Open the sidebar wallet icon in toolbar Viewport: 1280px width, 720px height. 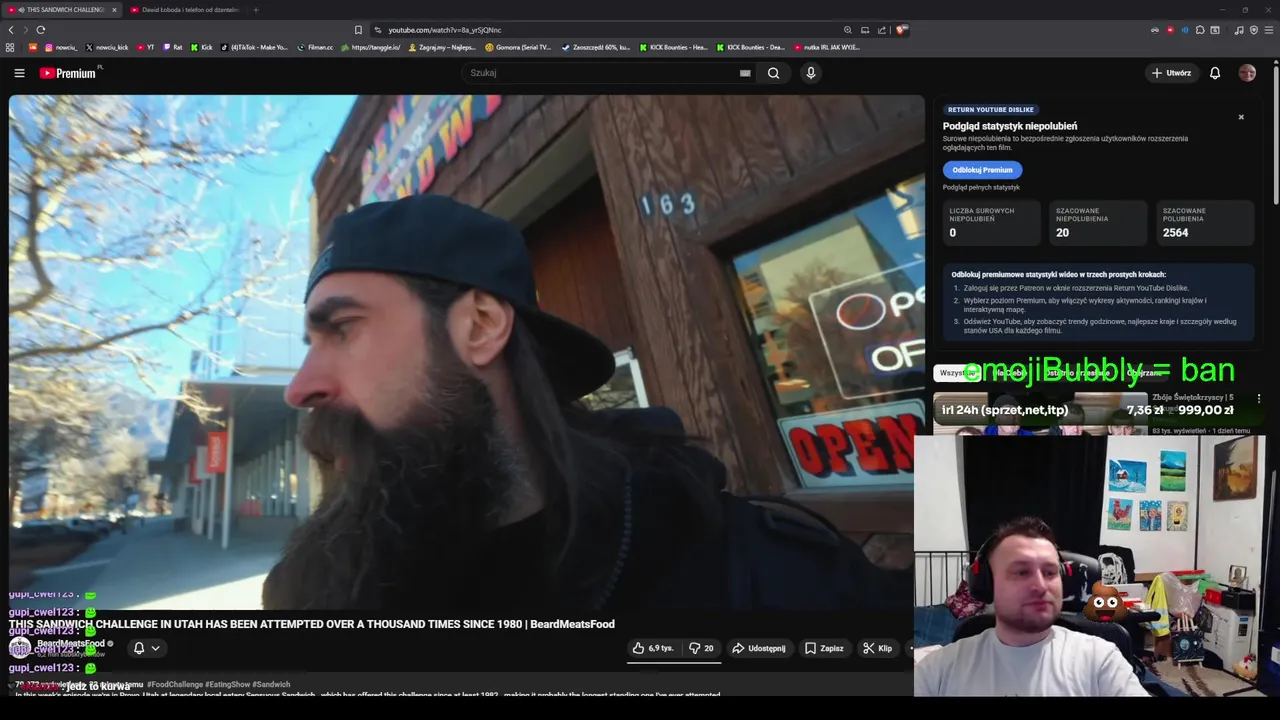tap(1215, 30)
